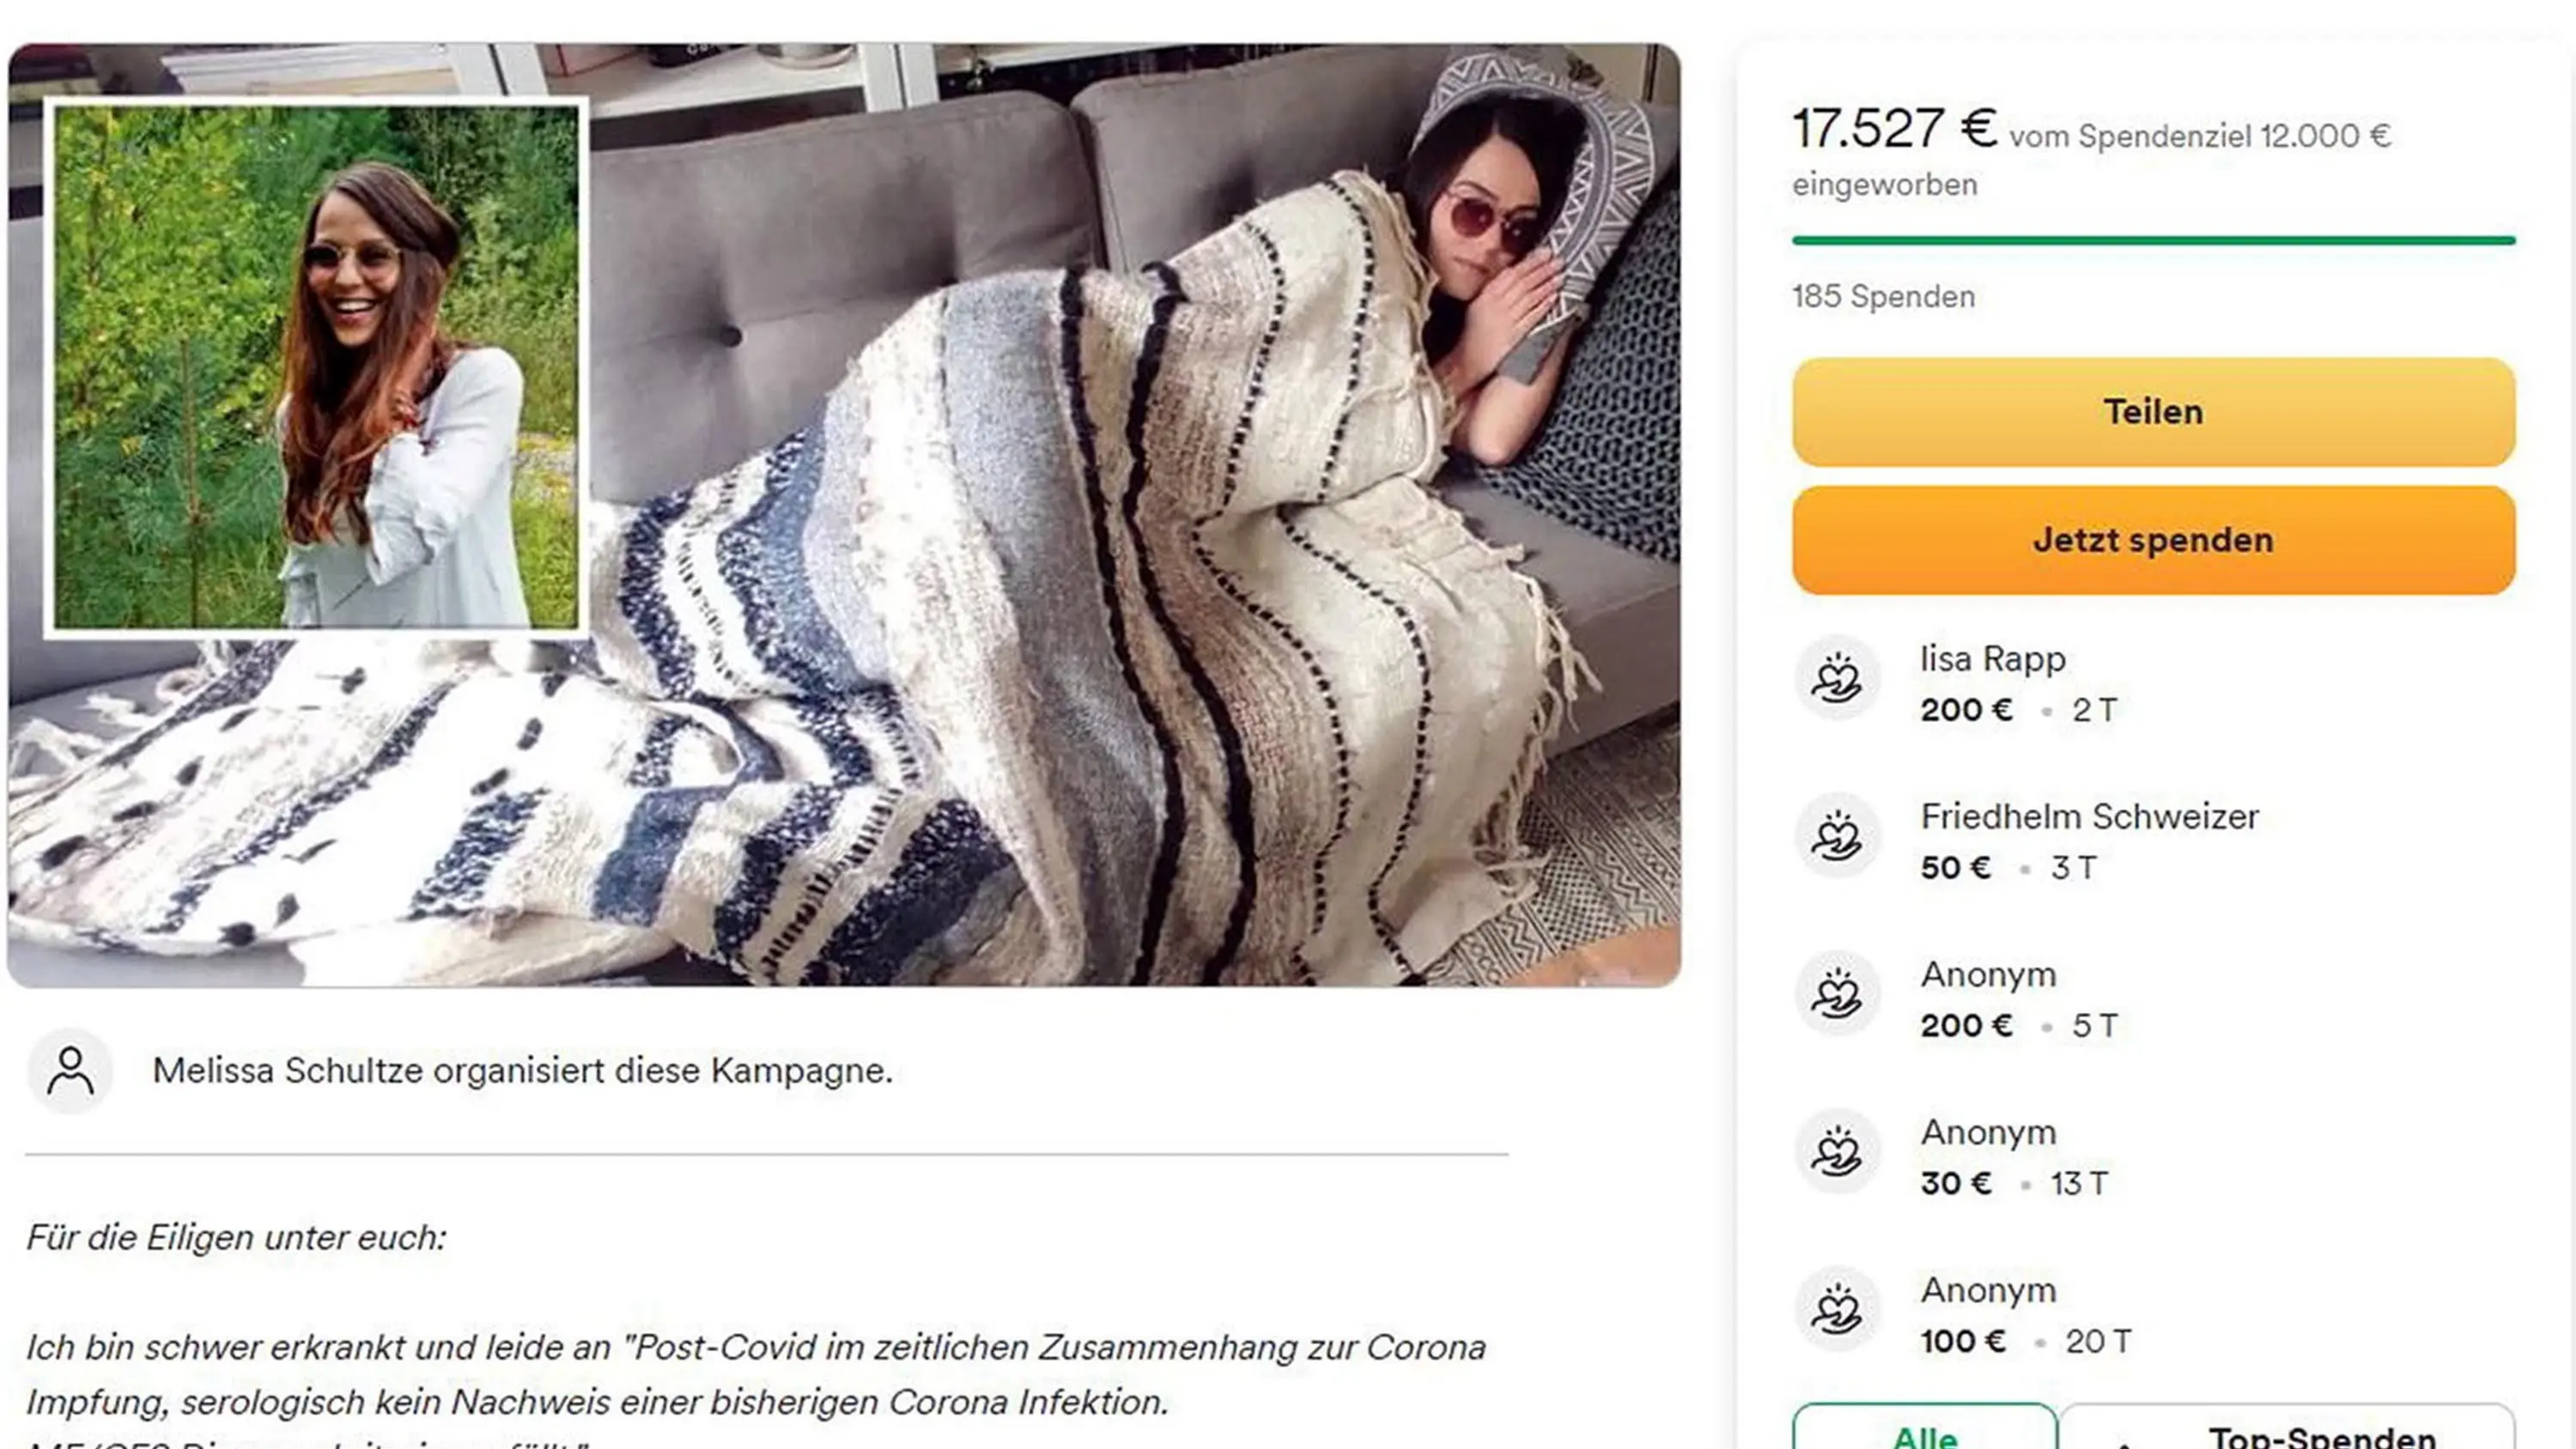2576x1449 pixels.
Task: Click the donation icon for the 100 € Anonym donor
Action: coord(1837,1310)
